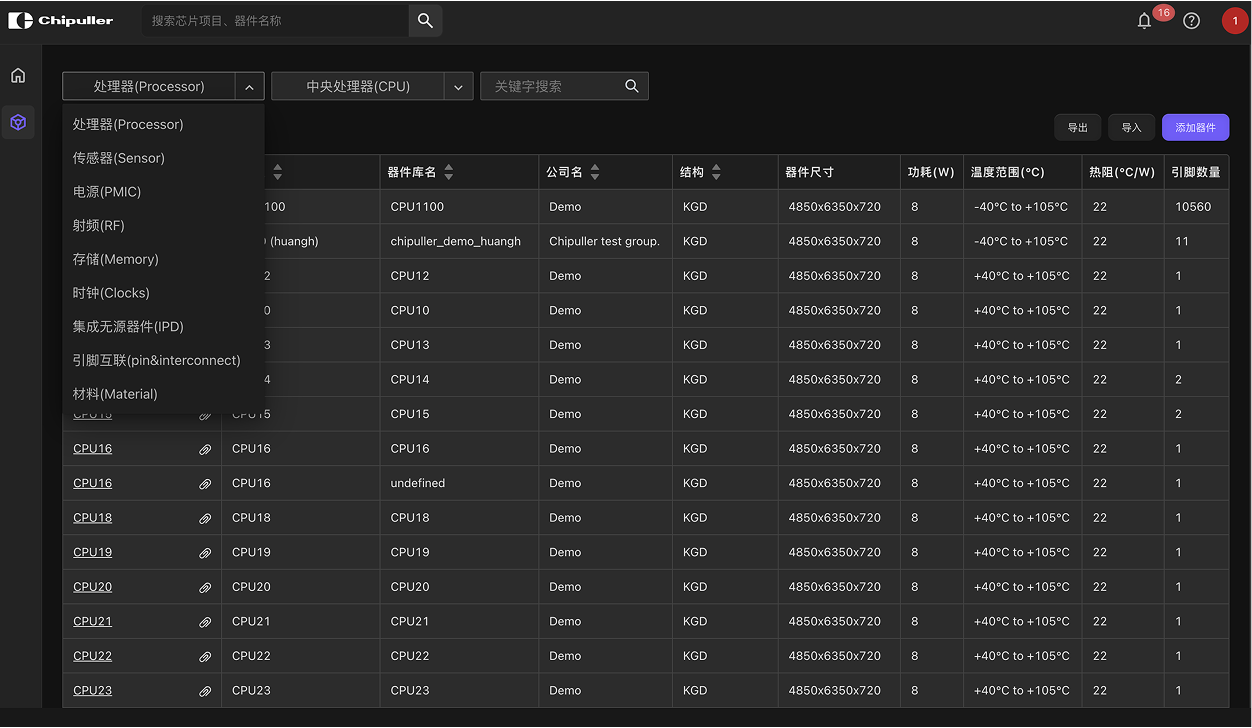Toggle sorting on the 器件库名 column
1252x728 pixels.
click(448, 172)
